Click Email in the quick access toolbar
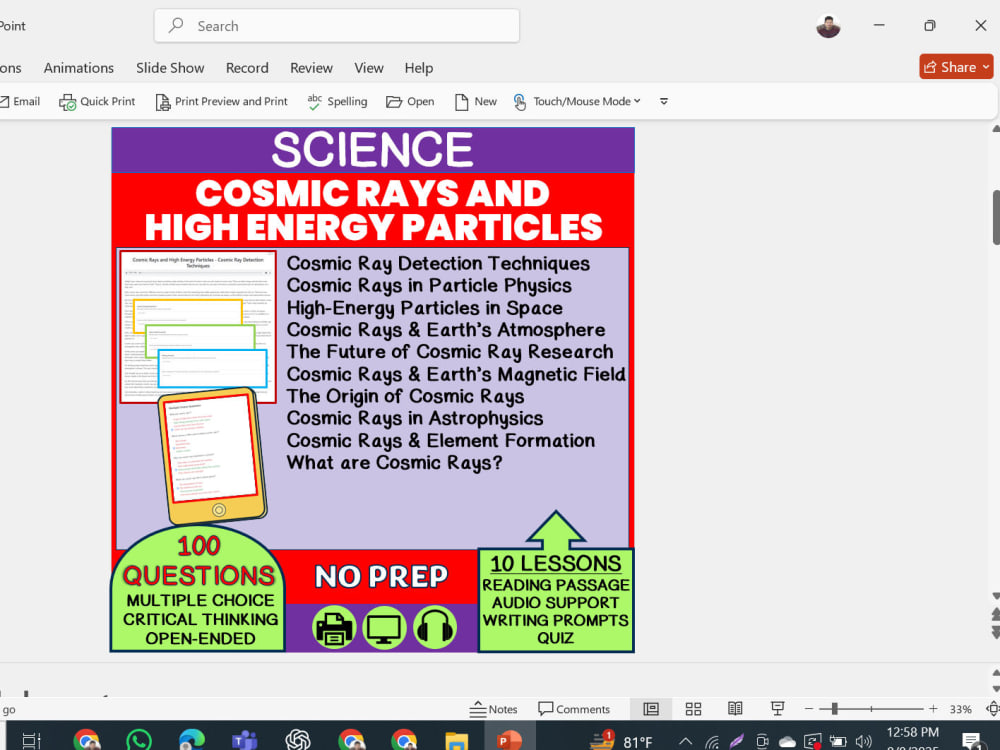This screenshot has width=1000, height=750. (20, 101)
